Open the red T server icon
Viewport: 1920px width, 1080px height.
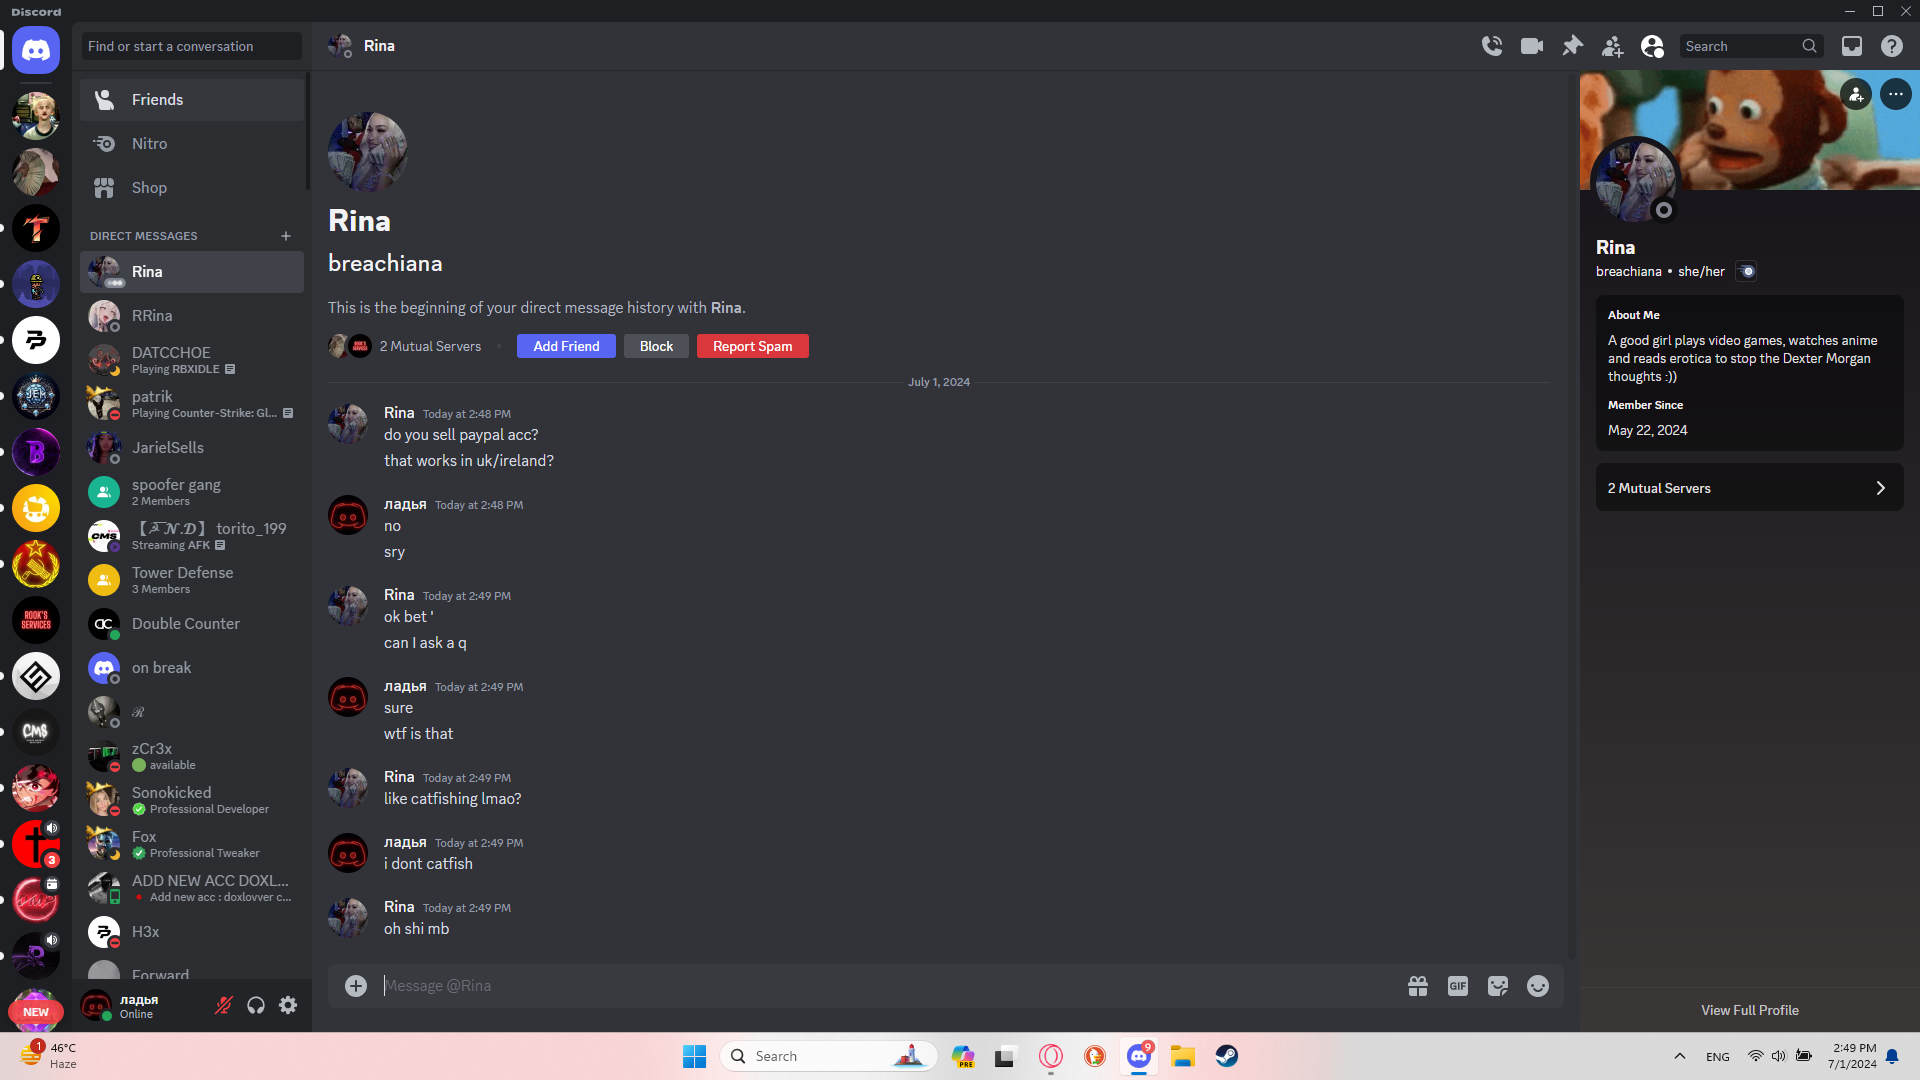click(36, 228)
